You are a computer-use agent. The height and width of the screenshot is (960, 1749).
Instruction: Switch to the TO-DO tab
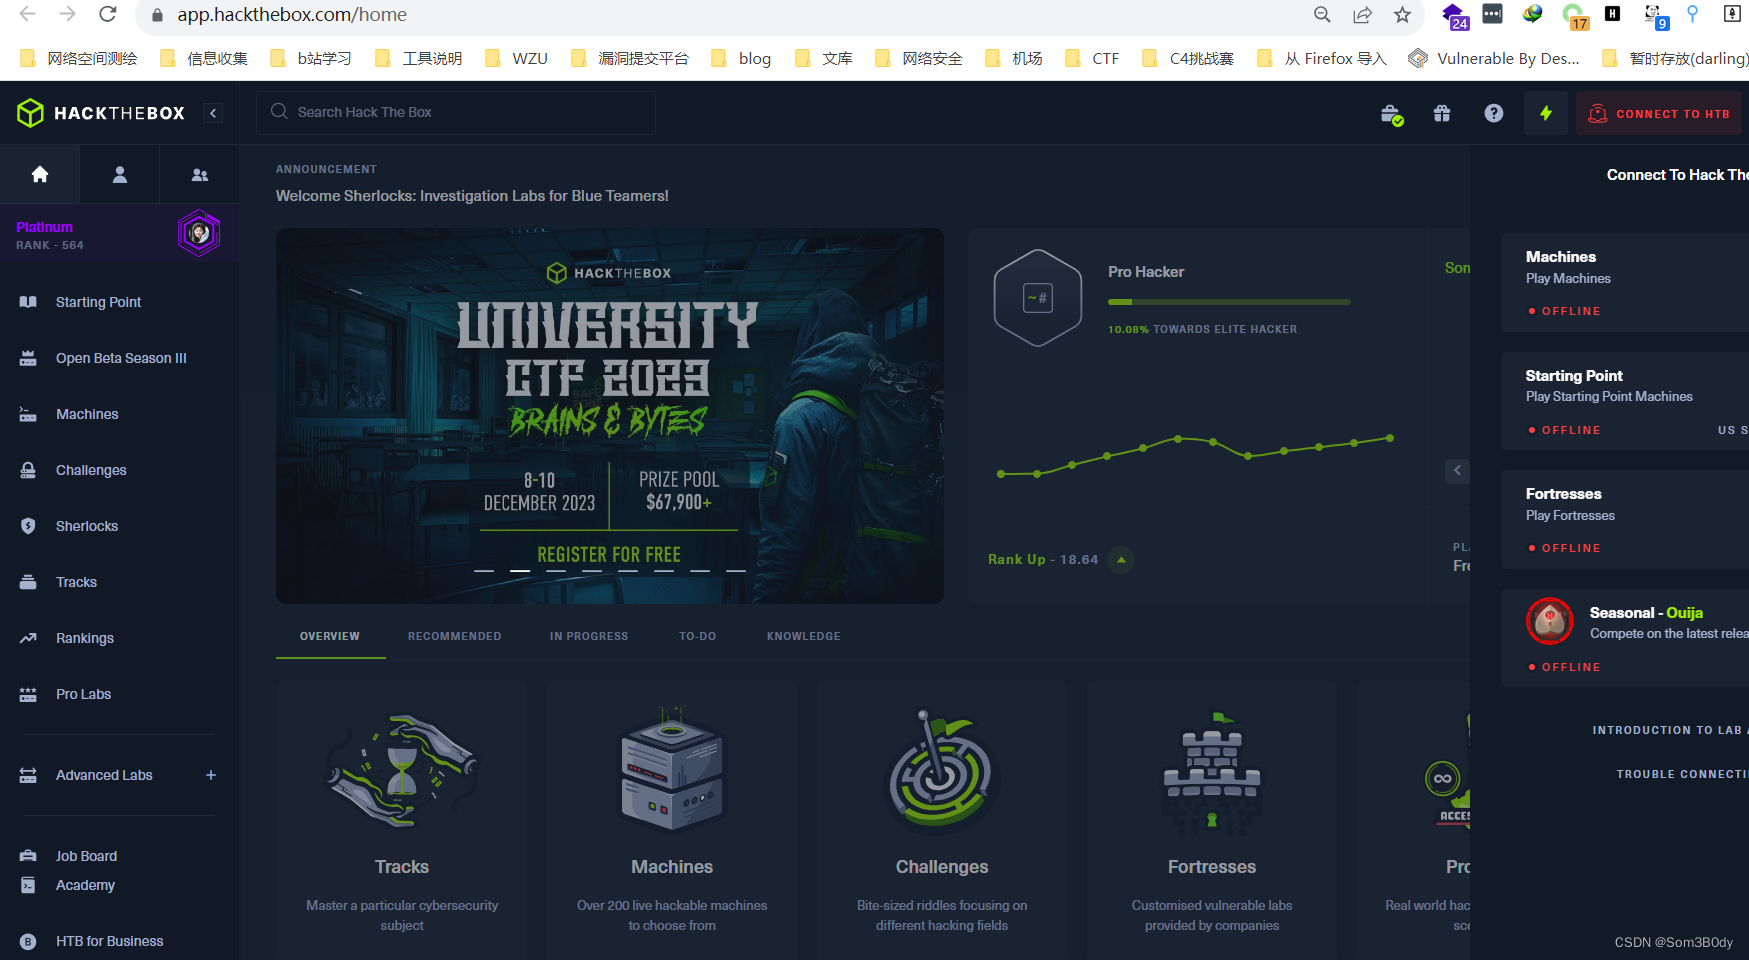pyautogui.click(x=698, y=636)
